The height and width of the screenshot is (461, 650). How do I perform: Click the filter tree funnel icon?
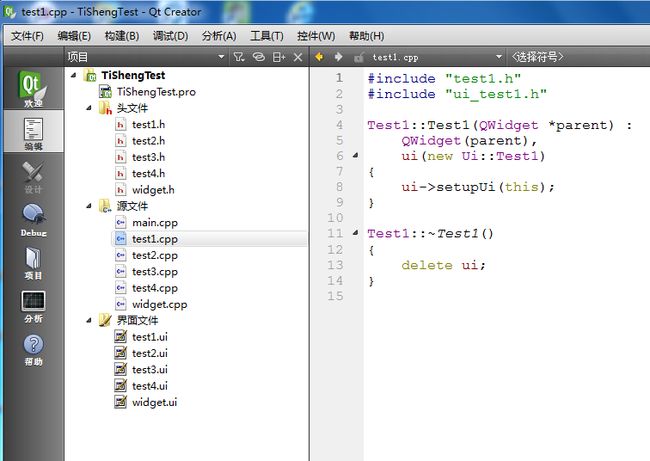point(239,57)
